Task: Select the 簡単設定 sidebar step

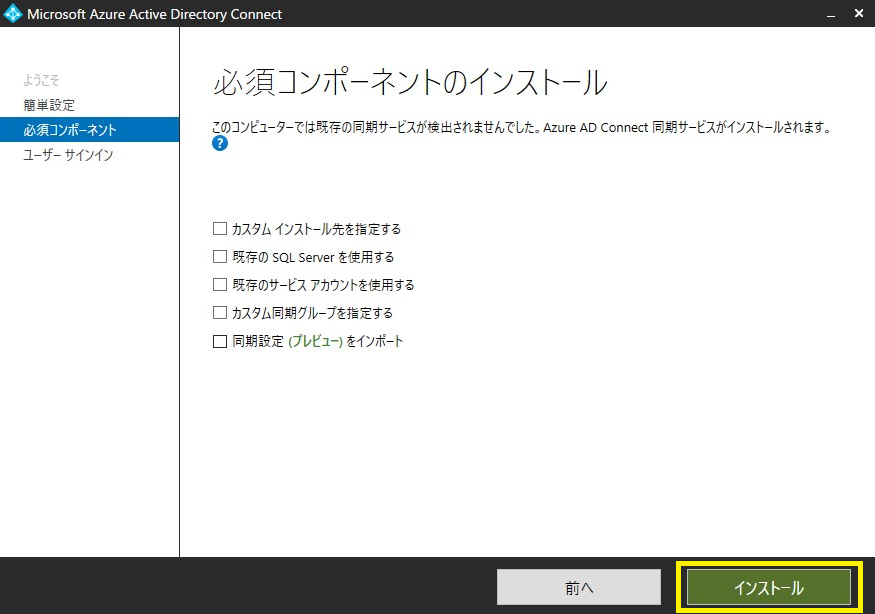Action: (49, 105)
